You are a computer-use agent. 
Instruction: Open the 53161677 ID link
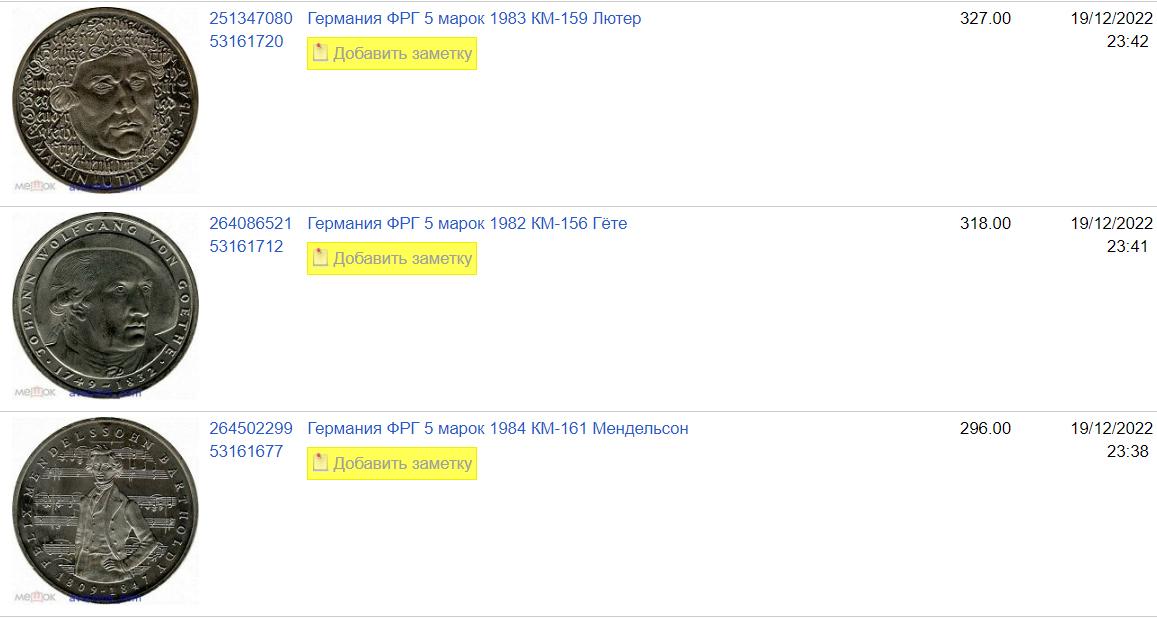246,452
